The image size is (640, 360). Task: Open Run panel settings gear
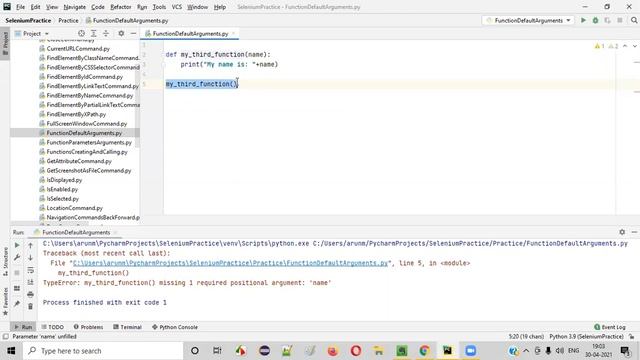[622, 232]
